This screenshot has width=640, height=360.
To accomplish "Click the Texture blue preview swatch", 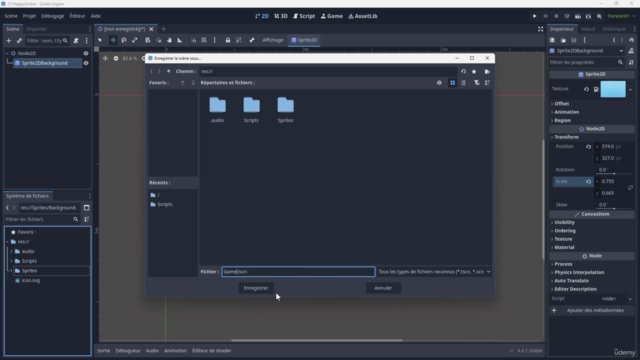I will (613, 89).
